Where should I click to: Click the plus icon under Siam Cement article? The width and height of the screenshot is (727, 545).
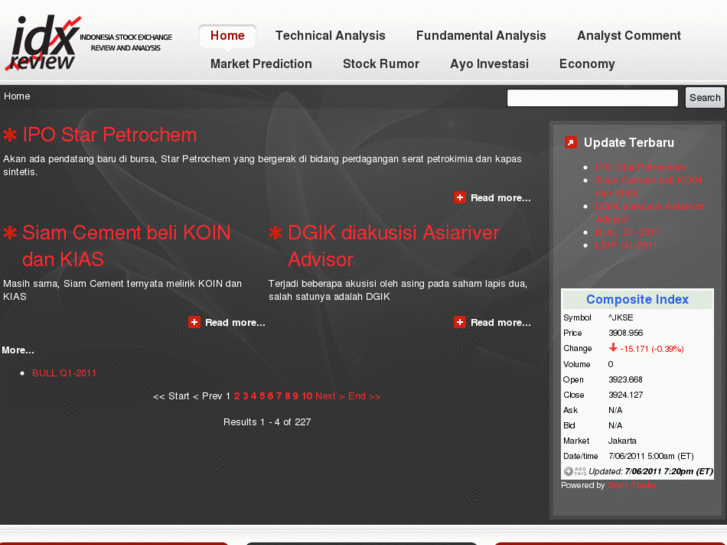pyautogui.click(x=194, y=322)
